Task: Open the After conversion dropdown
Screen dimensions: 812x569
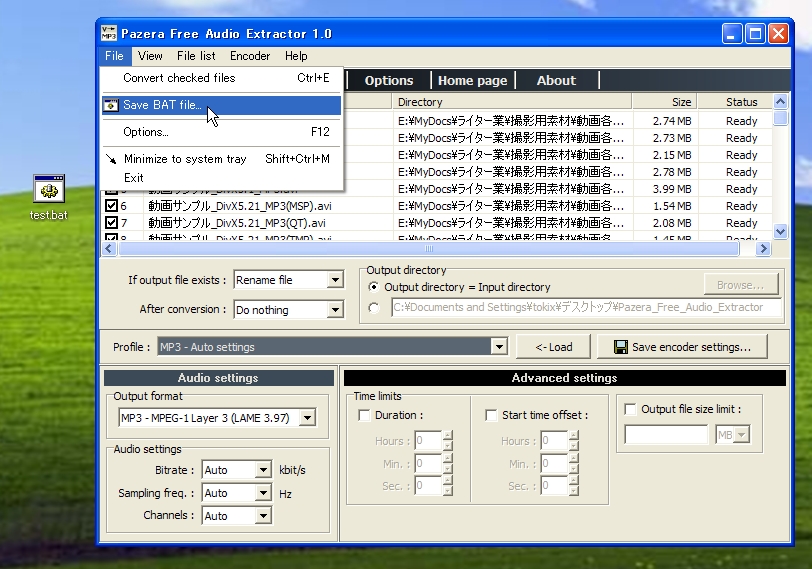Action: click(x=336, y=310)
